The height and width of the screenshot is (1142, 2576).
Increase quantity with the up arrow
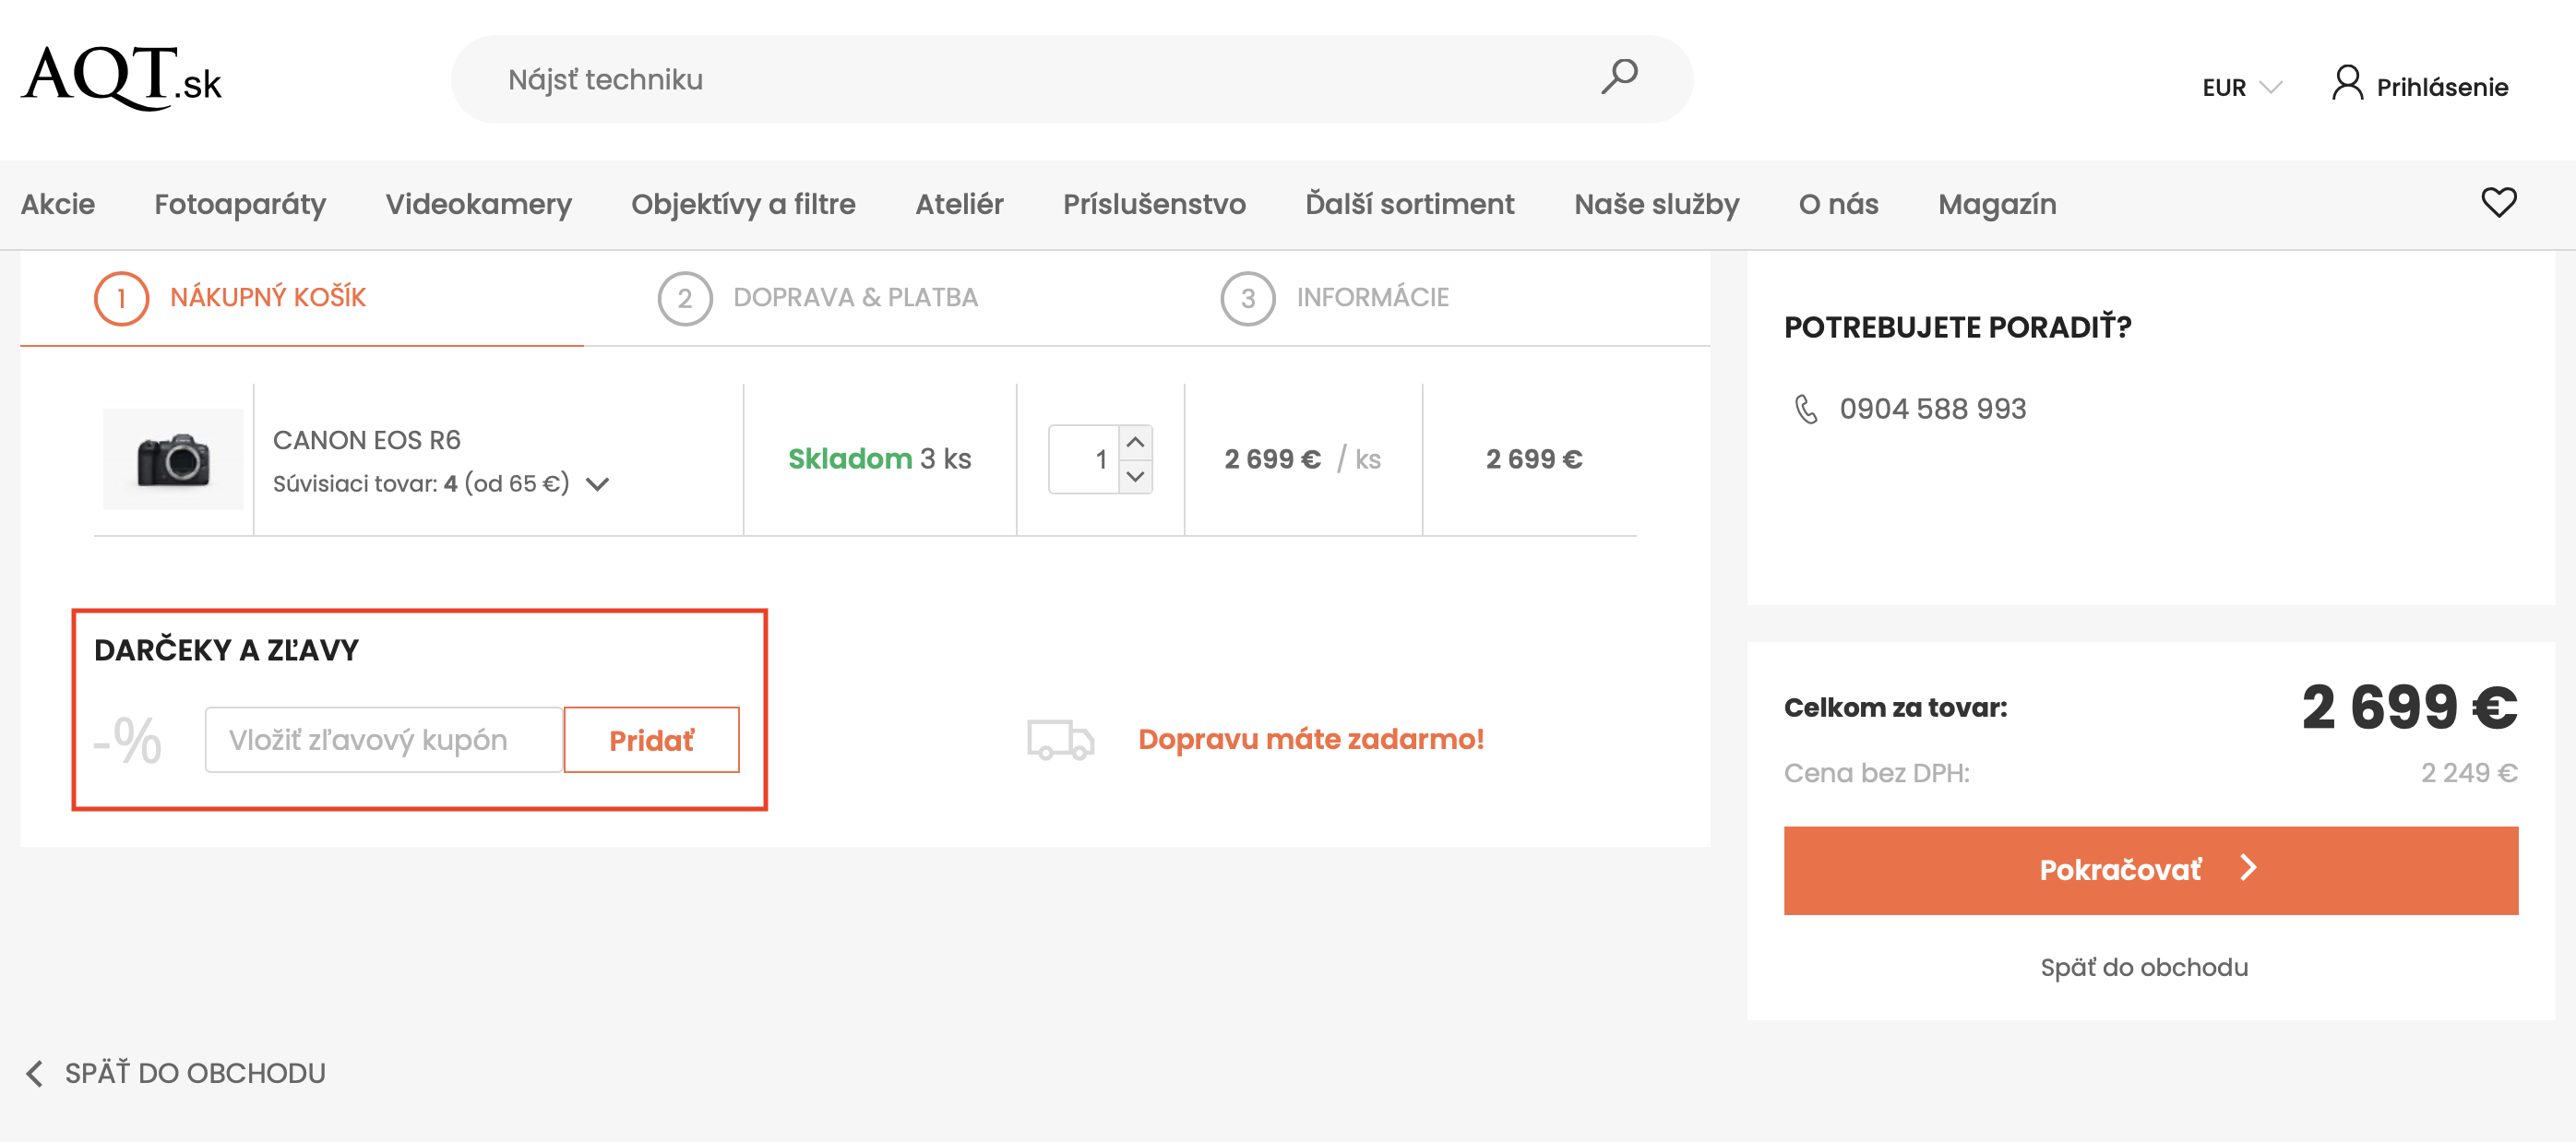(x=1135, y=442)
